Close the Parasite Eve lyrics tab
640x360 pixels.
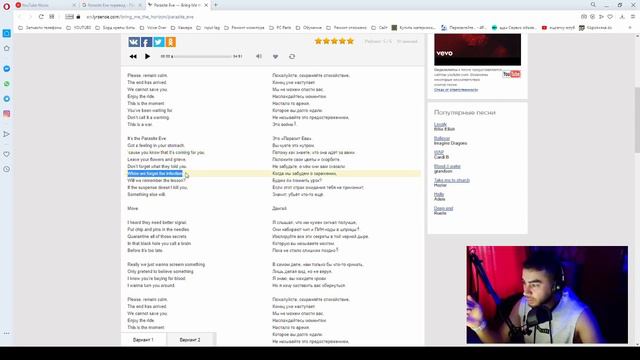pos(206,5)
